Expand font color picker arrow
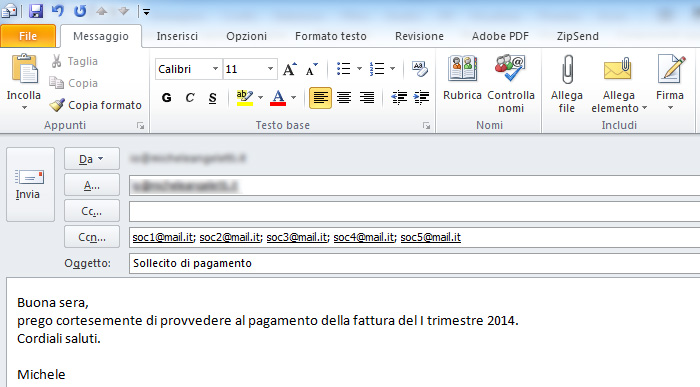700x387 pixels. point(293,98)
